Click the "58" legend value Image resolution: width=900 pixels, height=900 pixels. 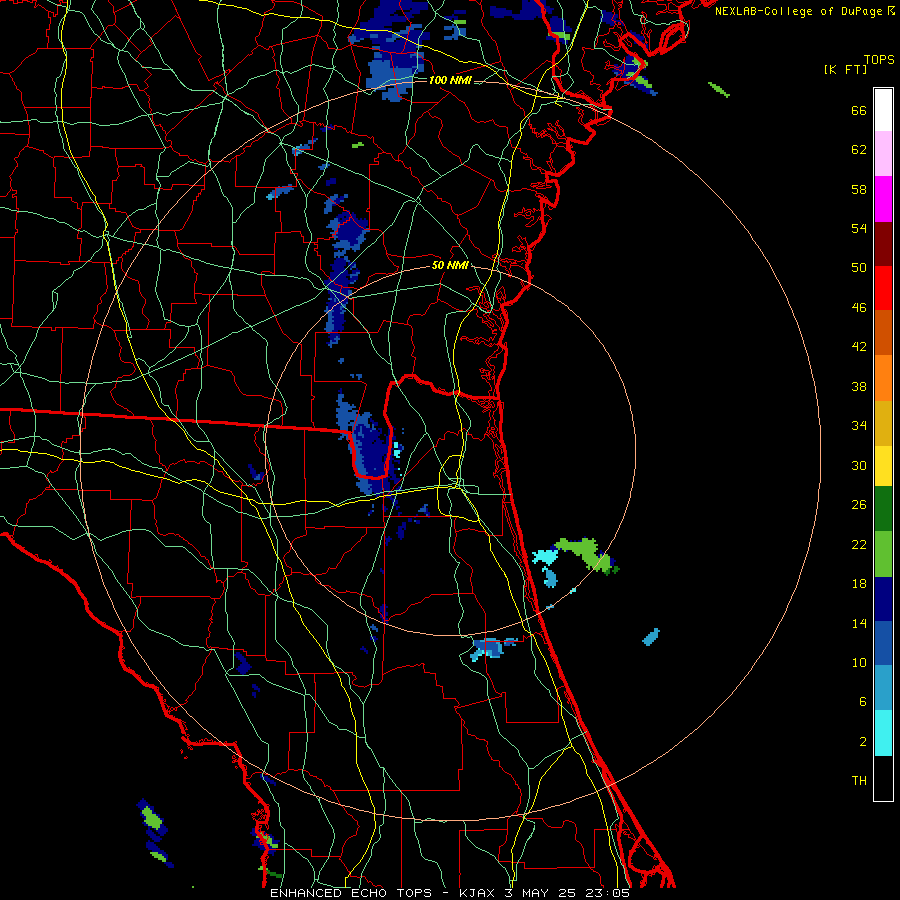click(859, 189)
